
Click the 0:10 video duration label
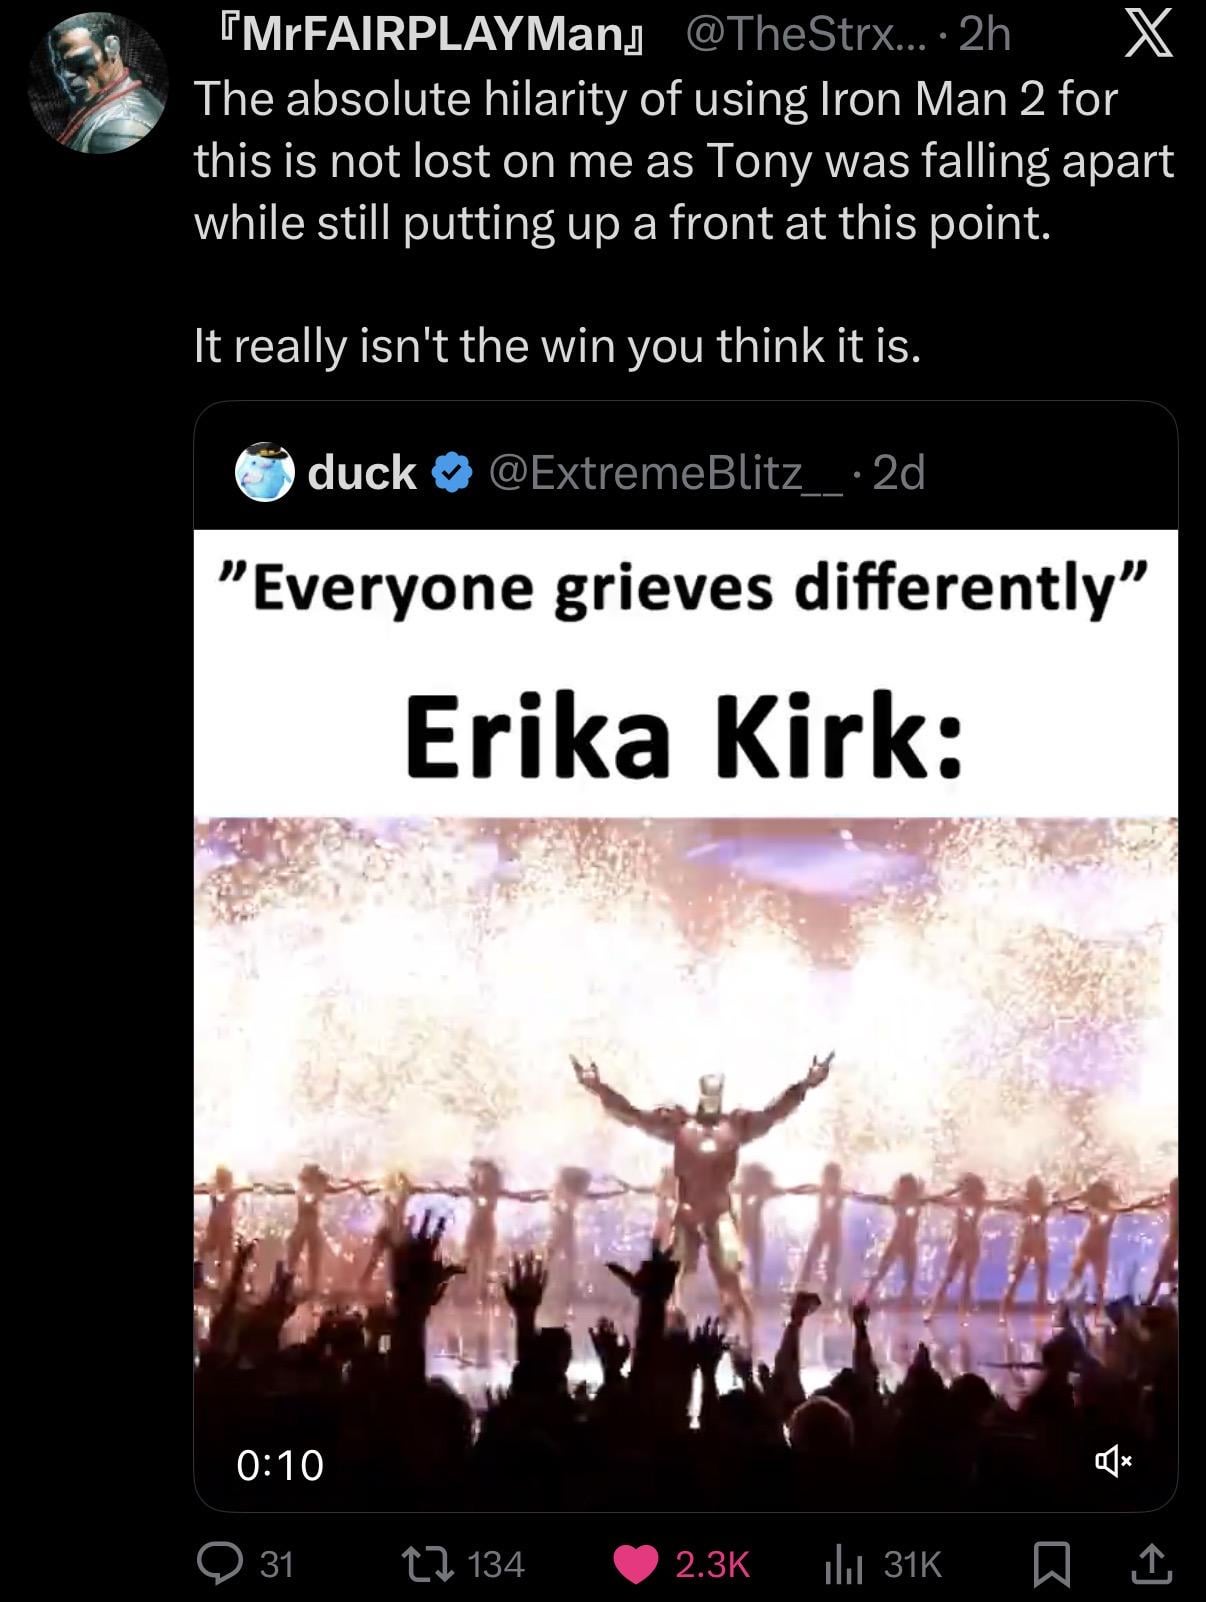point(280,1465)
